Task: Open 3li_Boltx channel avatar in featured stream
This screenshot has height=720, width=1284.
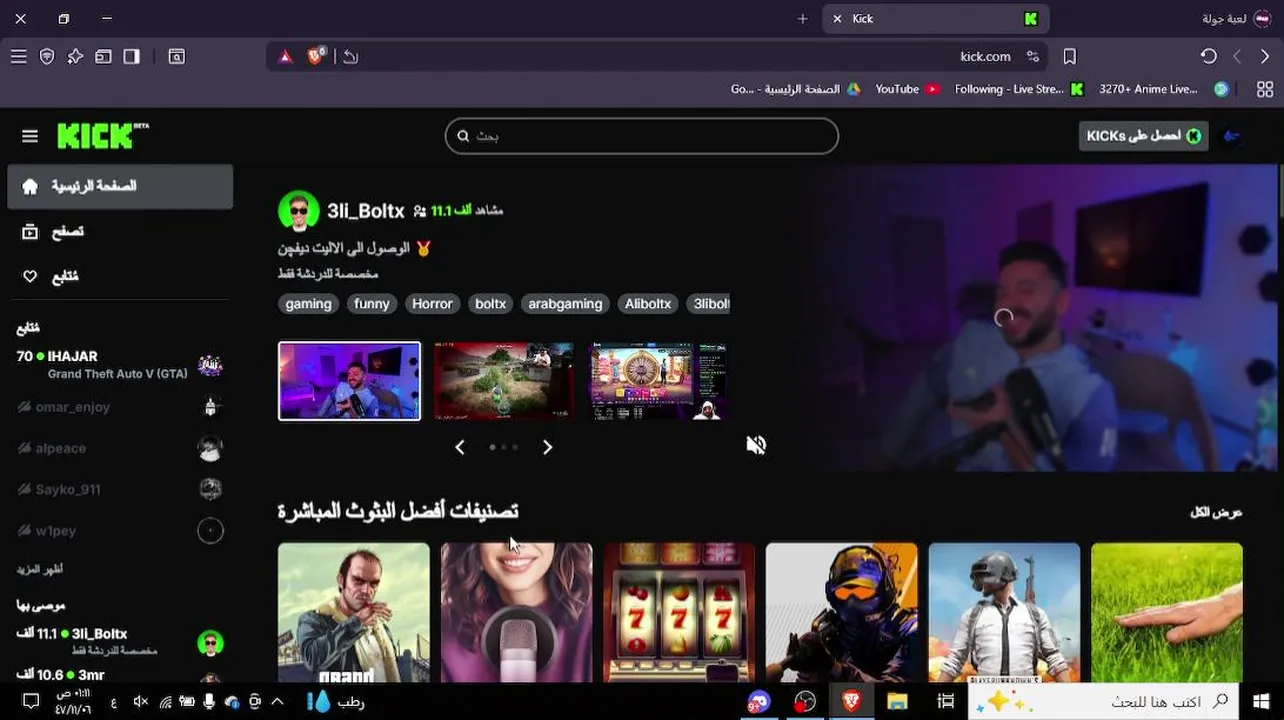Action: point(298,211)
